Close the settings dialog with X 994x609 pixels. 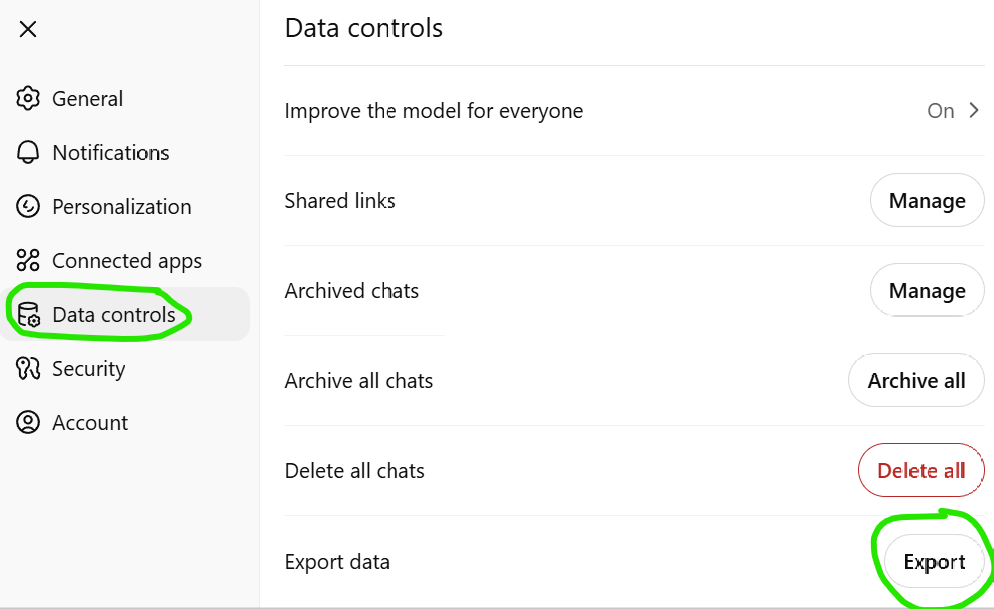pyautogui.click(x=28, y=29)
